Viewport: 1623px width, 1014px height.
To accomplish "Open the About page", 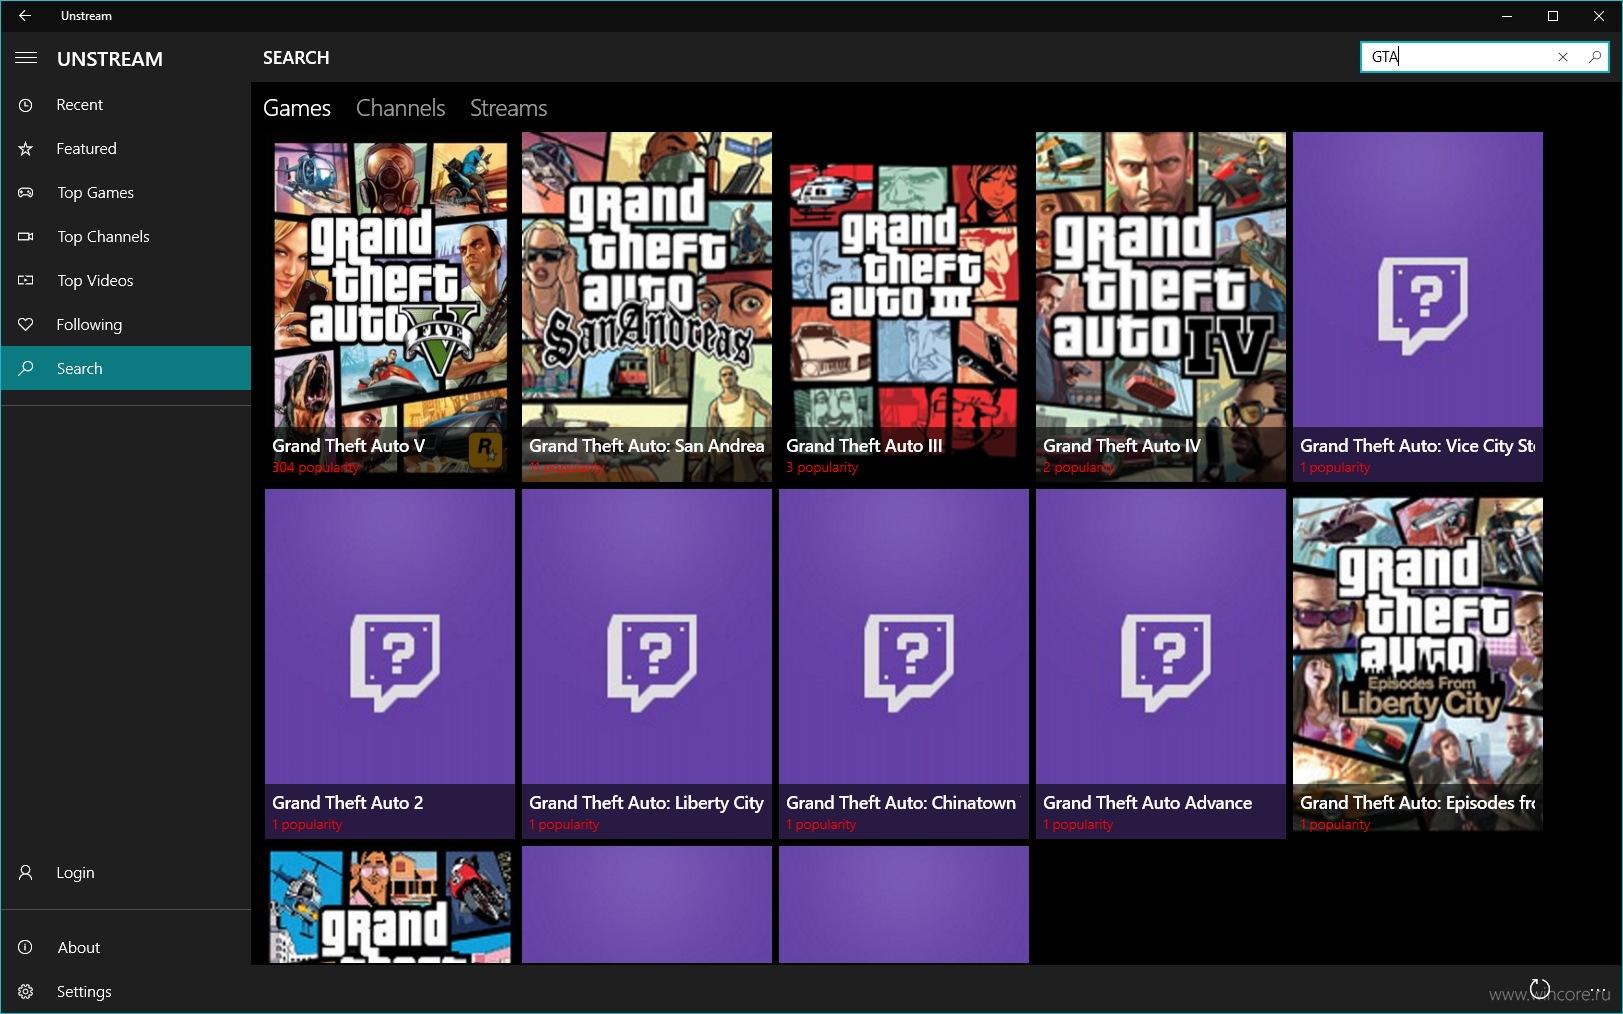I will click(126, 947).
